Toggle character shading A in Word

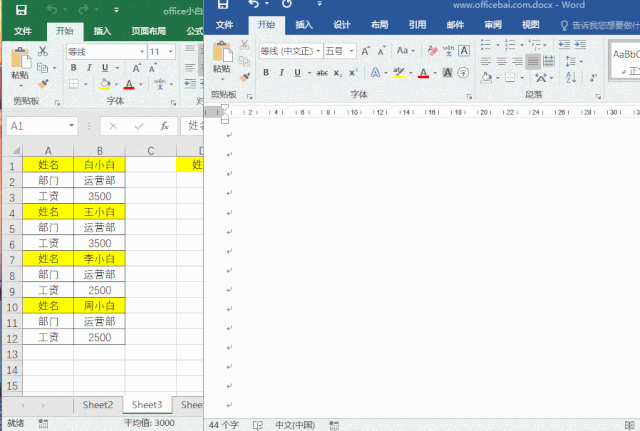tap(448, 73)
